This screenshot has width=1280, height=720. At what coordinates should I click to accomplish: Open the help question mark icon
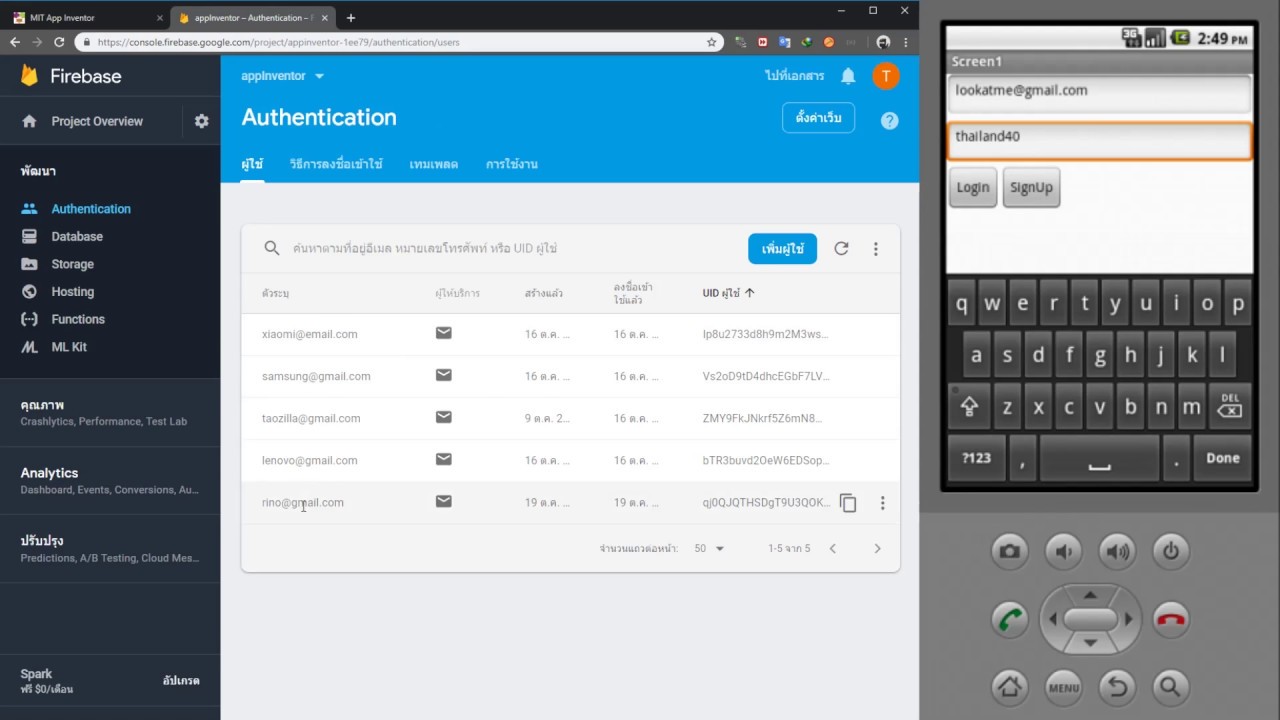(x=890, y=121)
